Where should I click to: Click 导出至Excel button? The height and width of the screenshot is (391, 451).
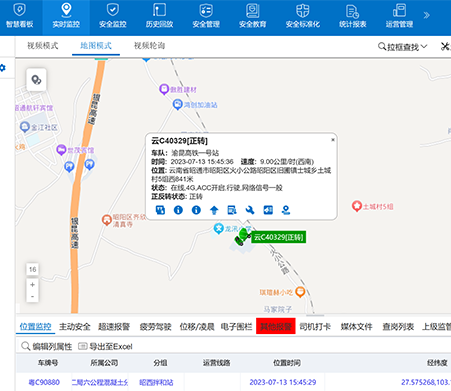(105, 346)
